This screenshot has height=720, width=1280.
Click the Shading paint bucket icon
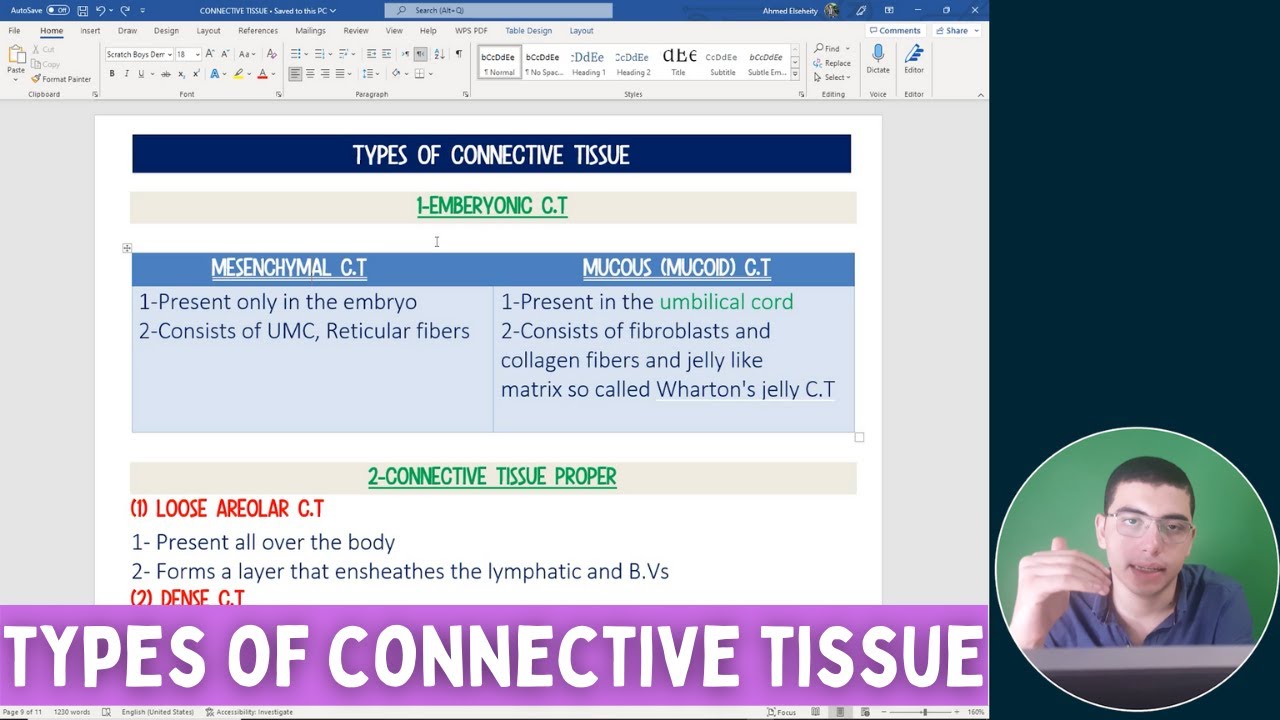point(396,74)
